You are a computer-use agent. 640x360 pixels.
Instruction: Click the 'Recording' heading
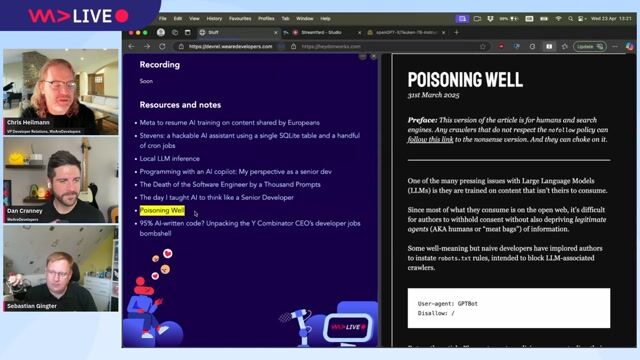160,64
